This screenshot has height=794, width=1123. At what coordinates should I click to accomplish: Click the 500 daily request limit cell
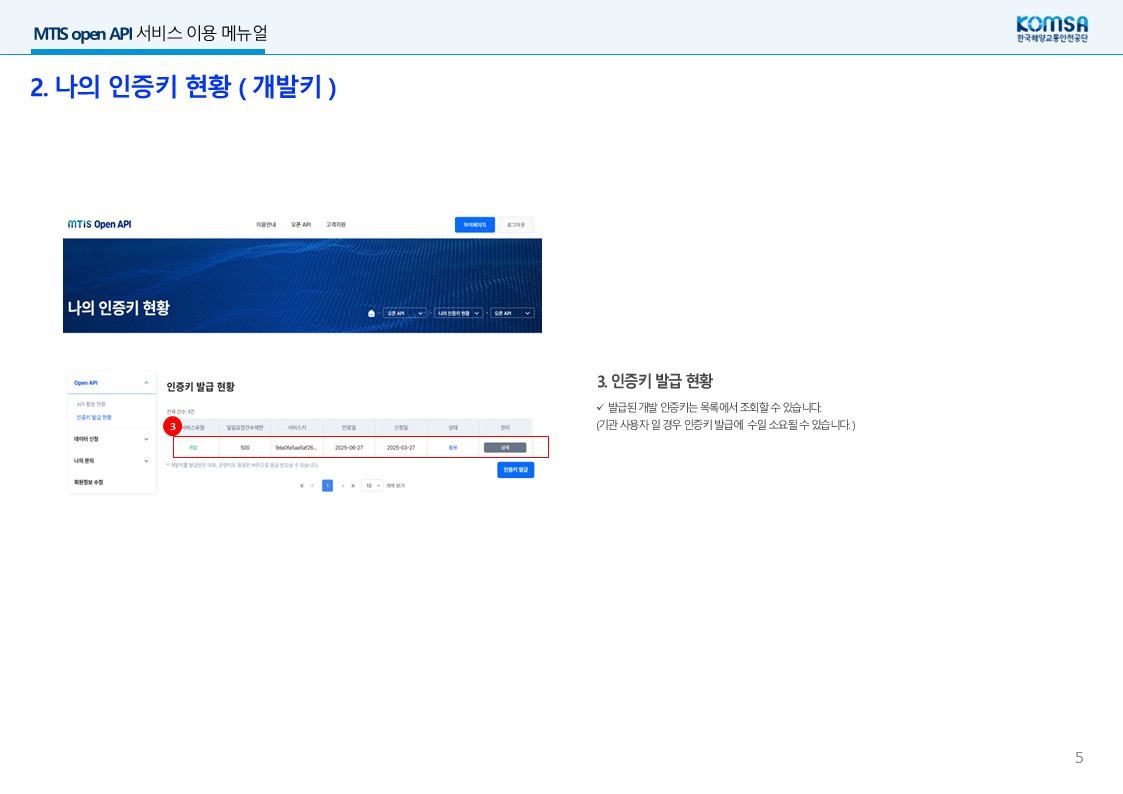(245, 447)
